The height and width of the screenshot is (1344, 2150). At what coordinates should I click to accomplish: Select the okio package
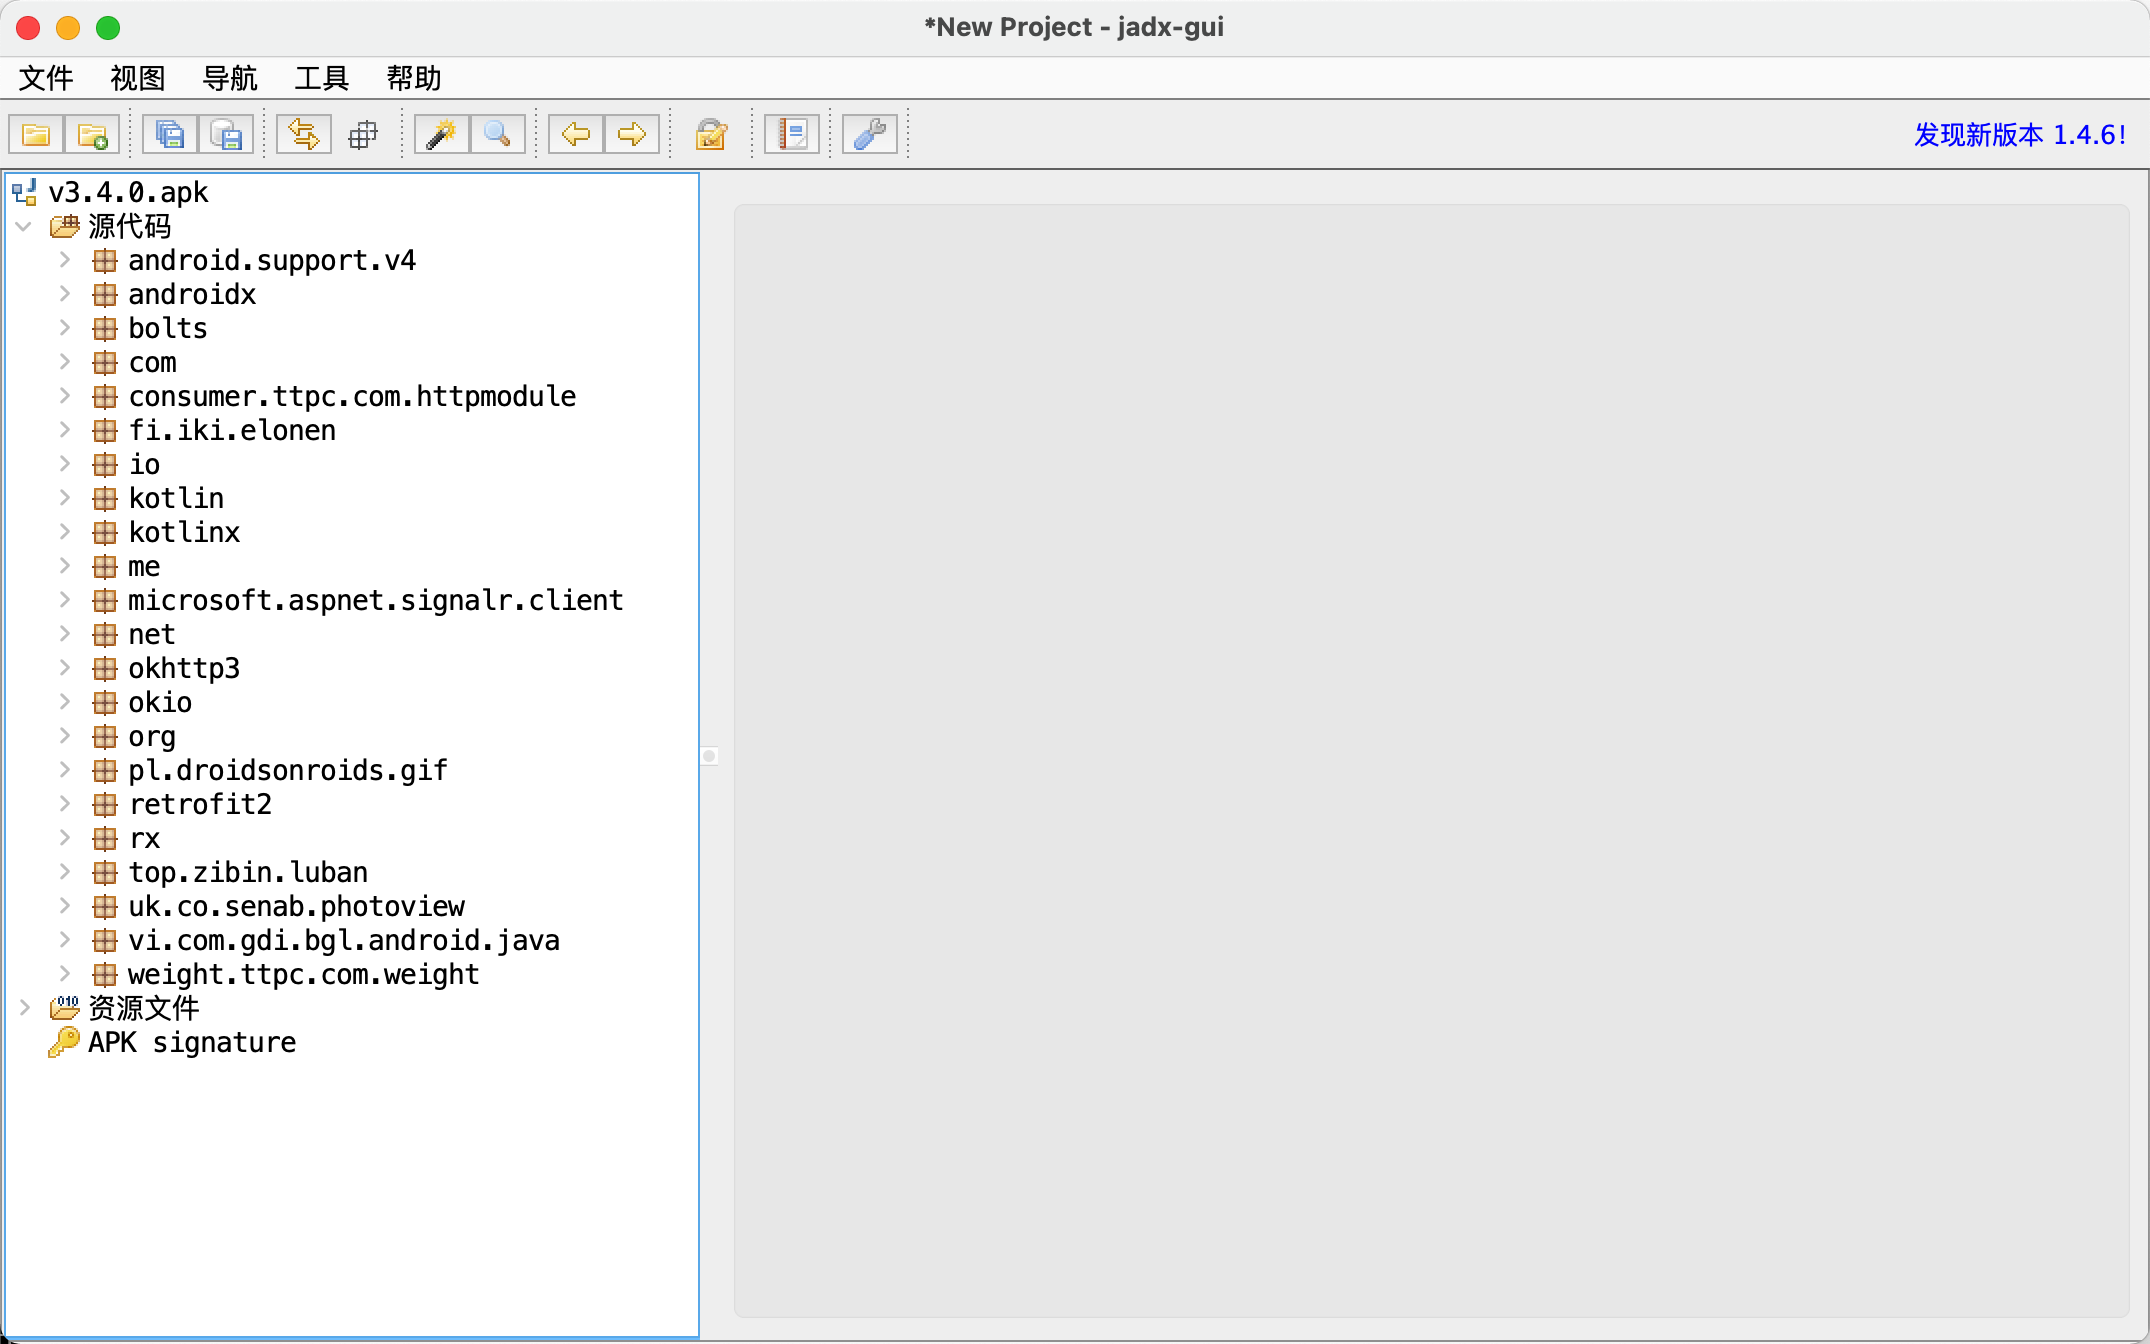tap(160, 703)
